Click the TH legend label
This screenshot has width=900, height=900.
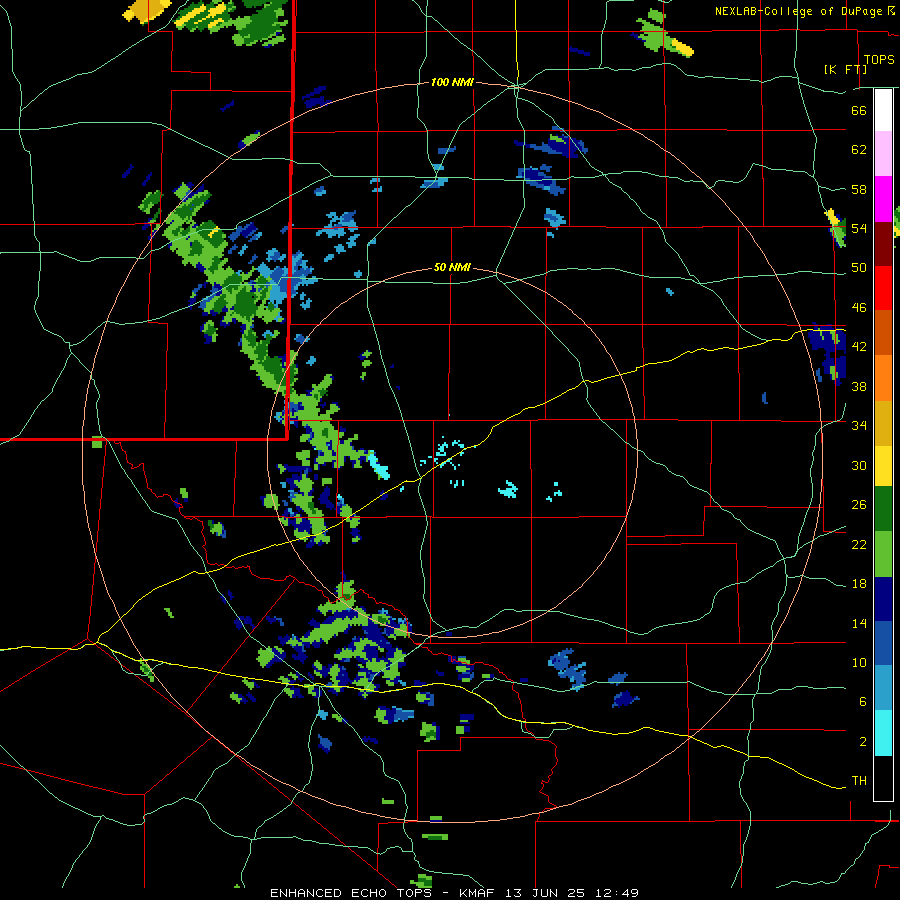[x=859, y=781]
